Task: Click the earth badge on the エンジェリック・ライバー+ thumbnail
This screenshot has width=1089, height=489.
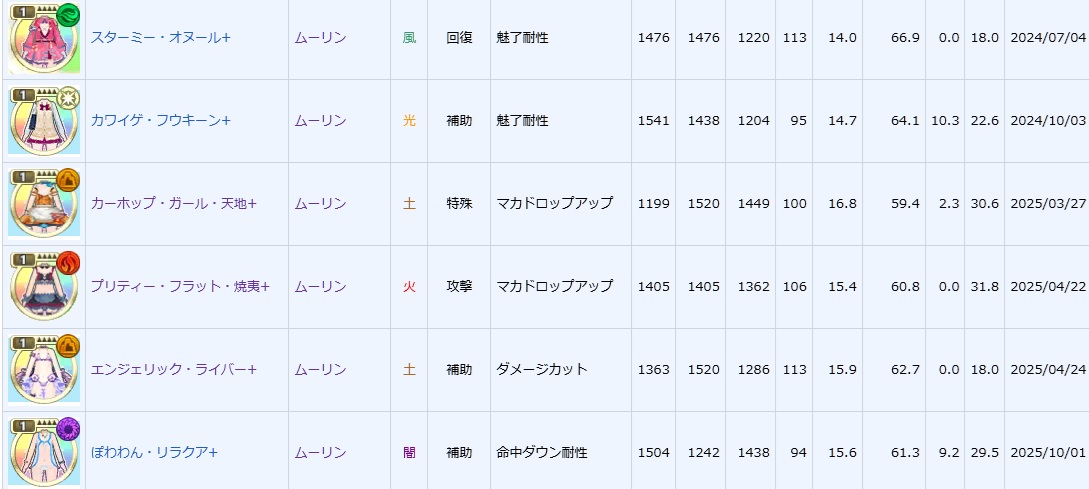Action: [x=67, y=347]
